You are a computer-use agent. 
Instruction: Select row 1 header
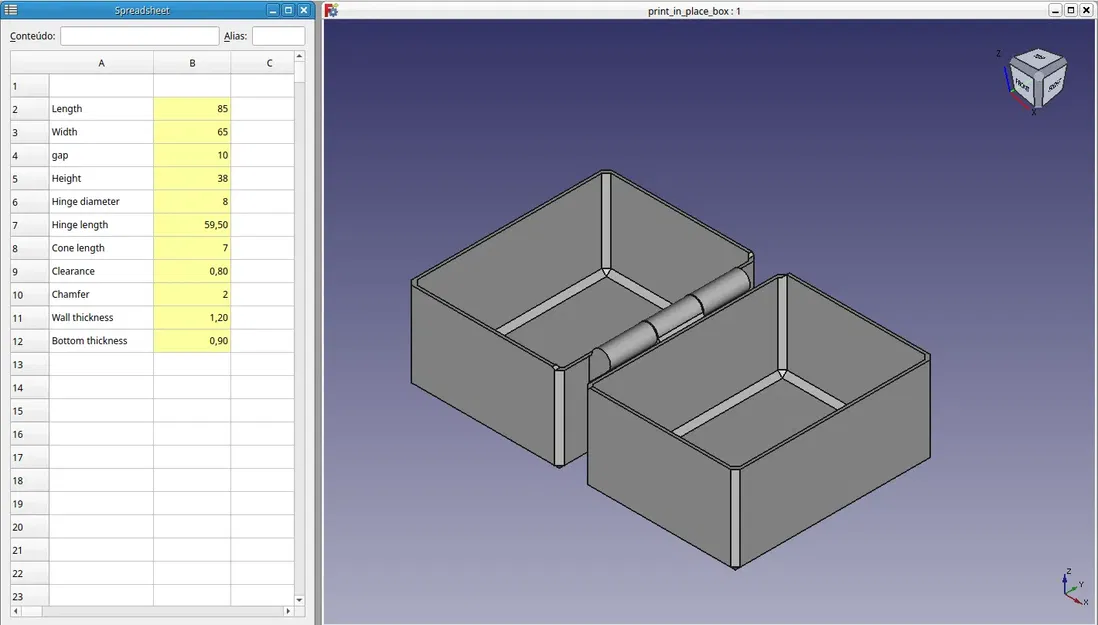(29, 86)
